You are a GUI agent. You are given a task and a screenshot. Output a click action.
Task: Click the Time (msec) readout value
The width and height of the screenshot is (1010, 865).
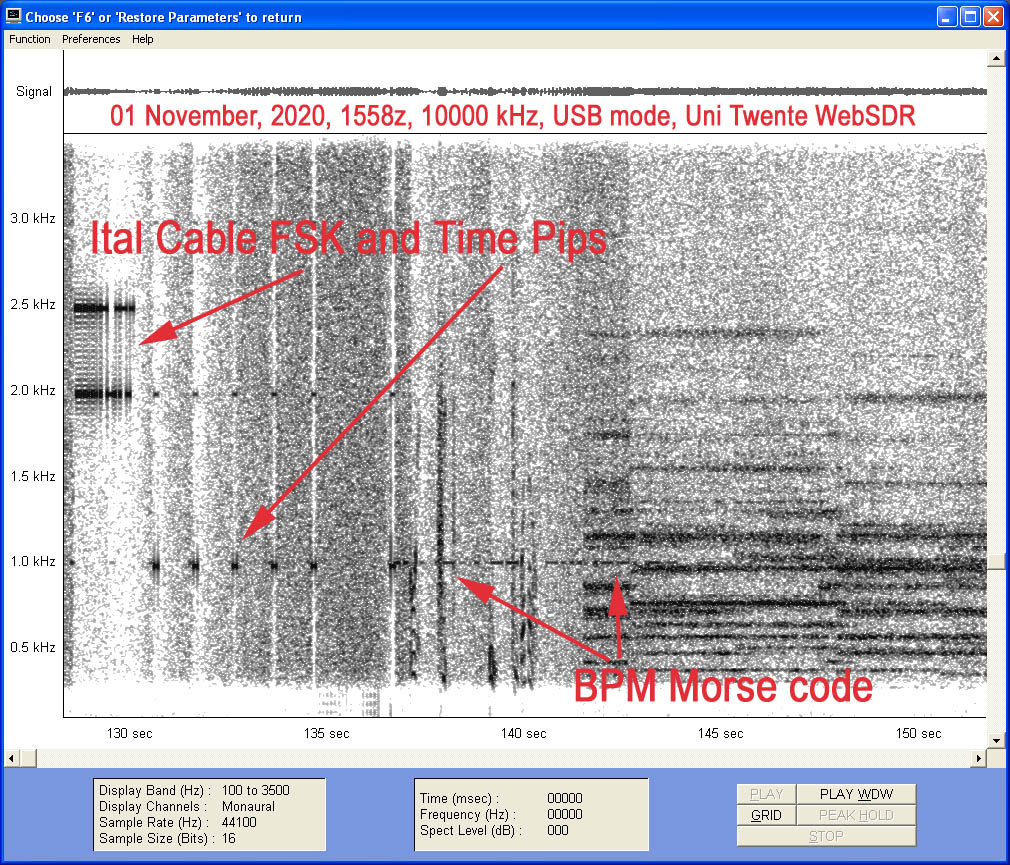pyautogui.click(x=565, y=798)
